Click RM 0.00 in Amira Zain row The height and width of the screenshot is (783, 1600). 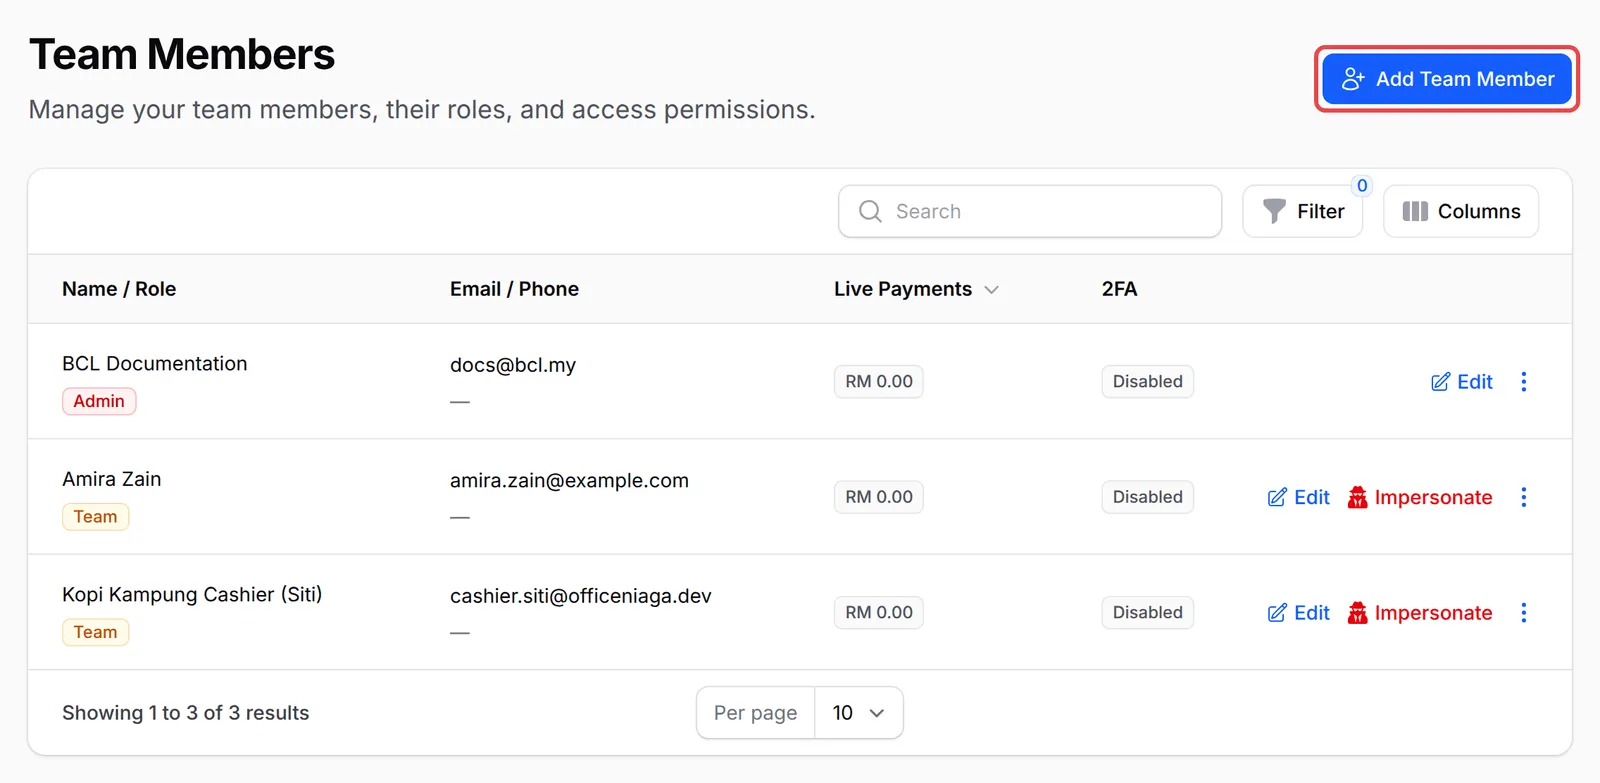coord(879,497)
